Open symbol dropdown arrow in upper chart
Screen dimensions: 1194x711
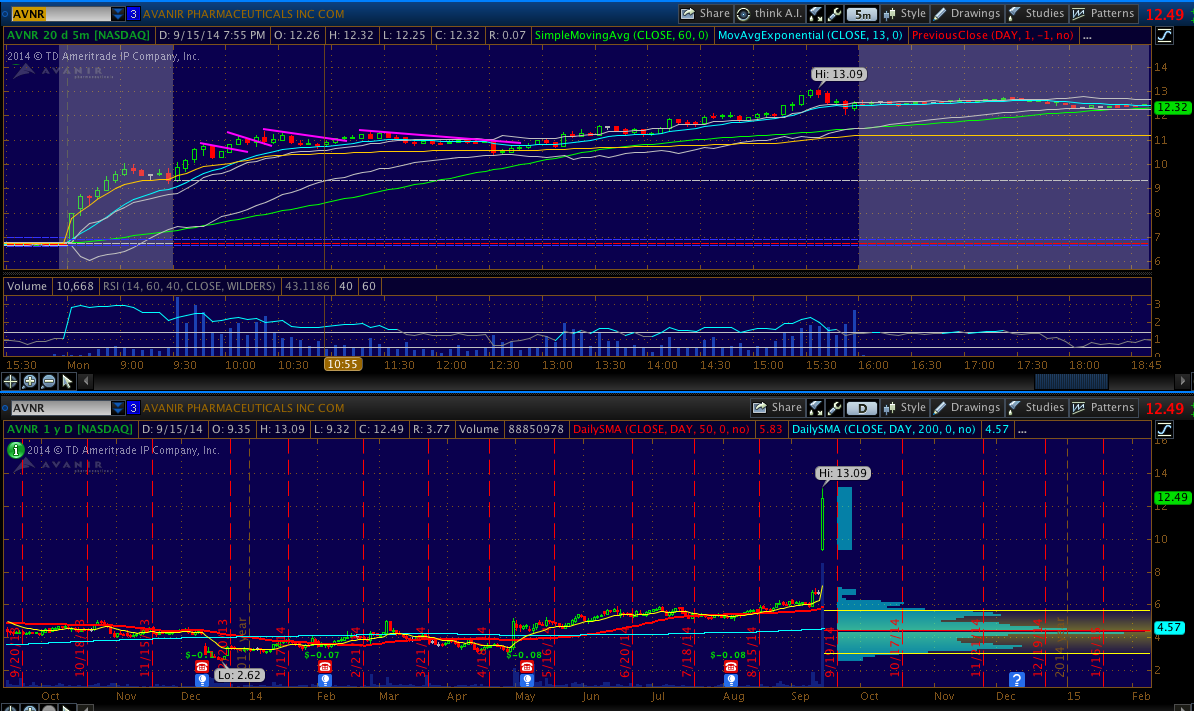point(118,14)
